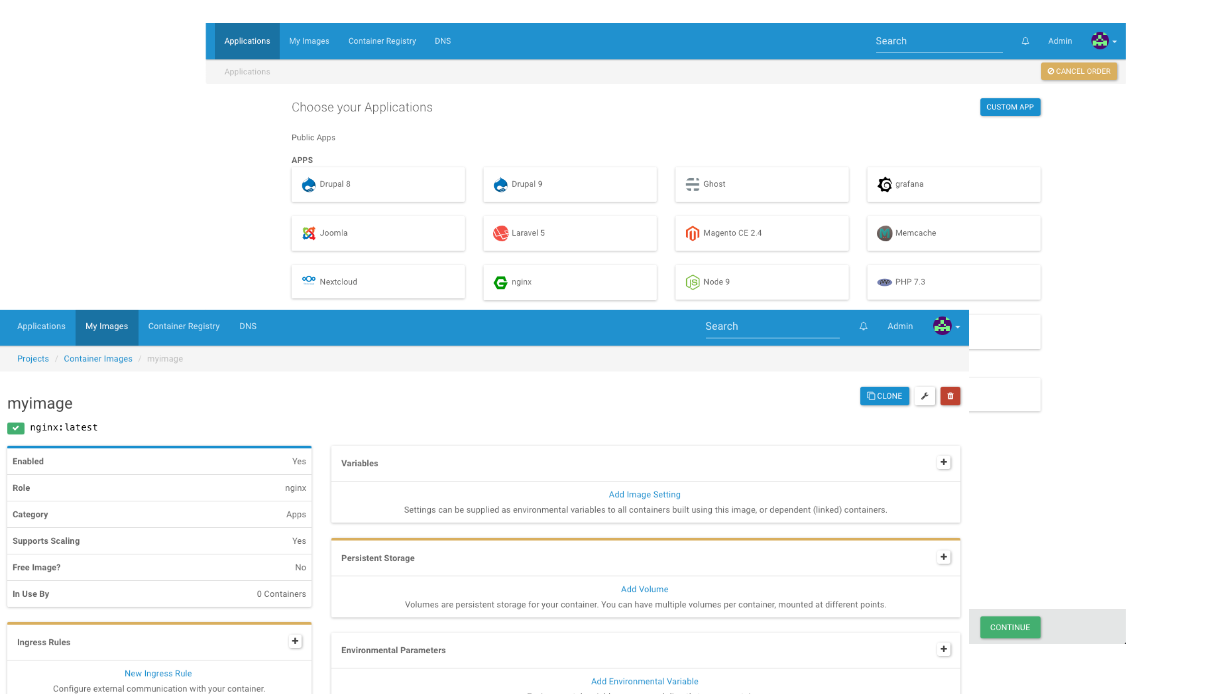Expand Variables with the plus button
The image size is (1205, 694).
coord(943,462)
